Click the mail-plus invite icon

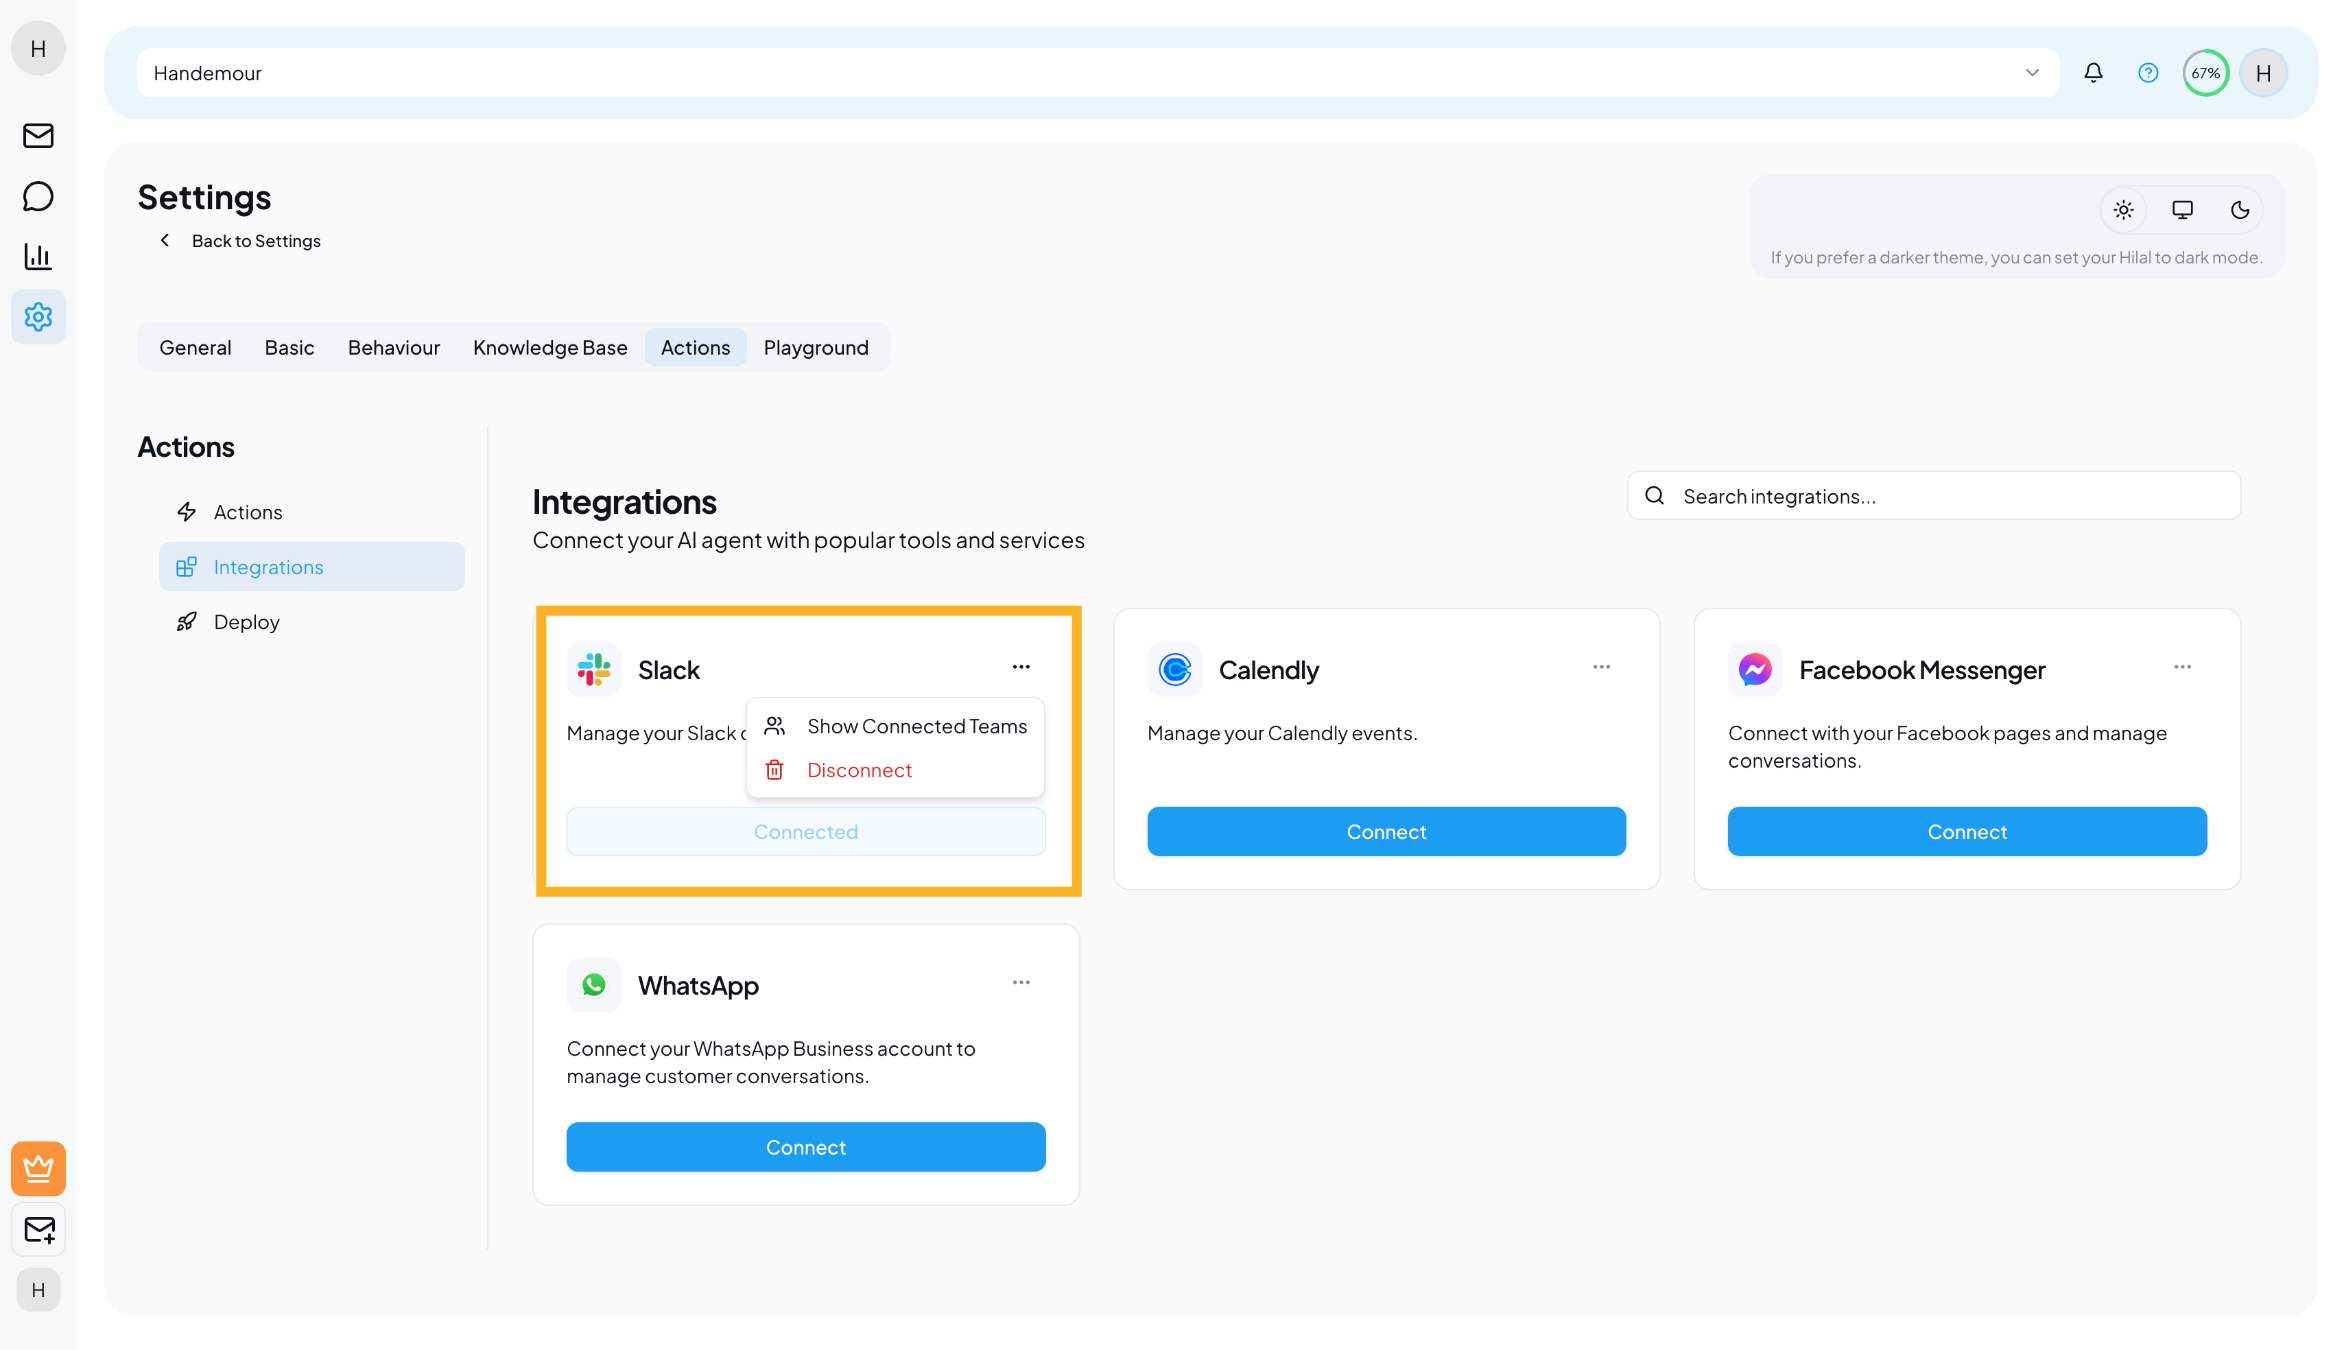pos(38,1229)
